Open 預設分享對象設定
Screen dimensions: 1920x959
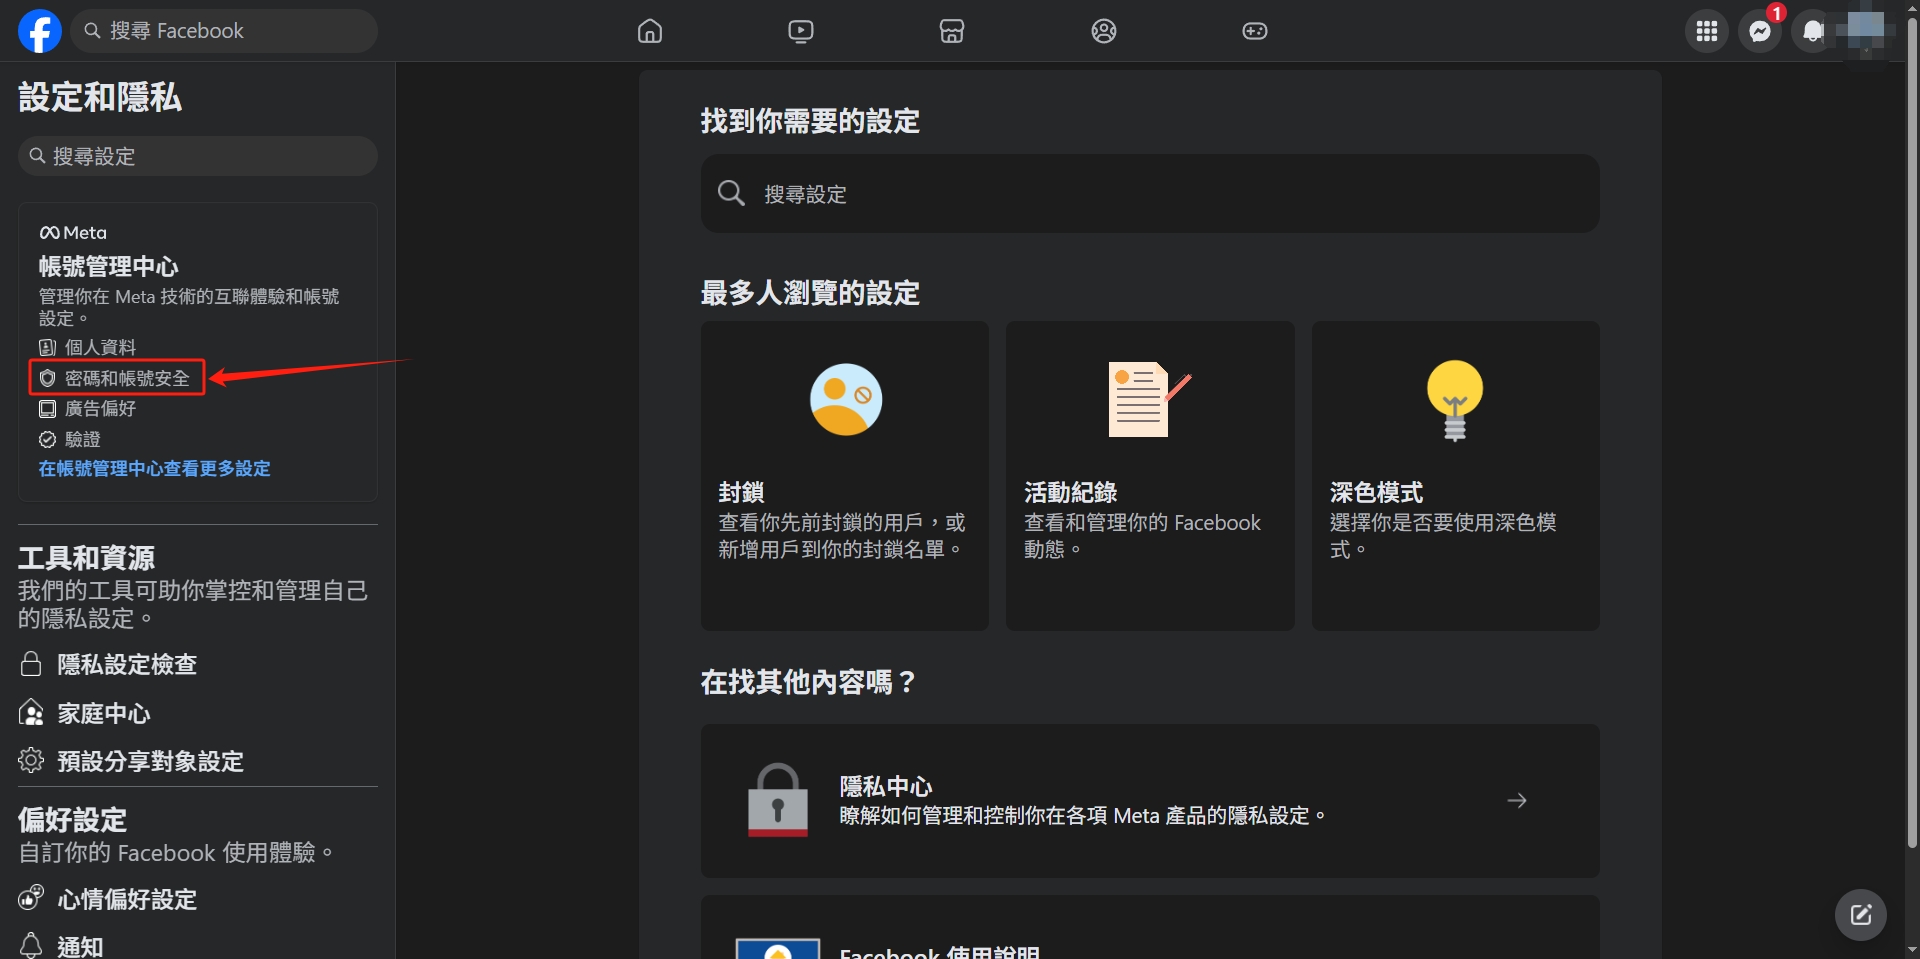(151, 761)
